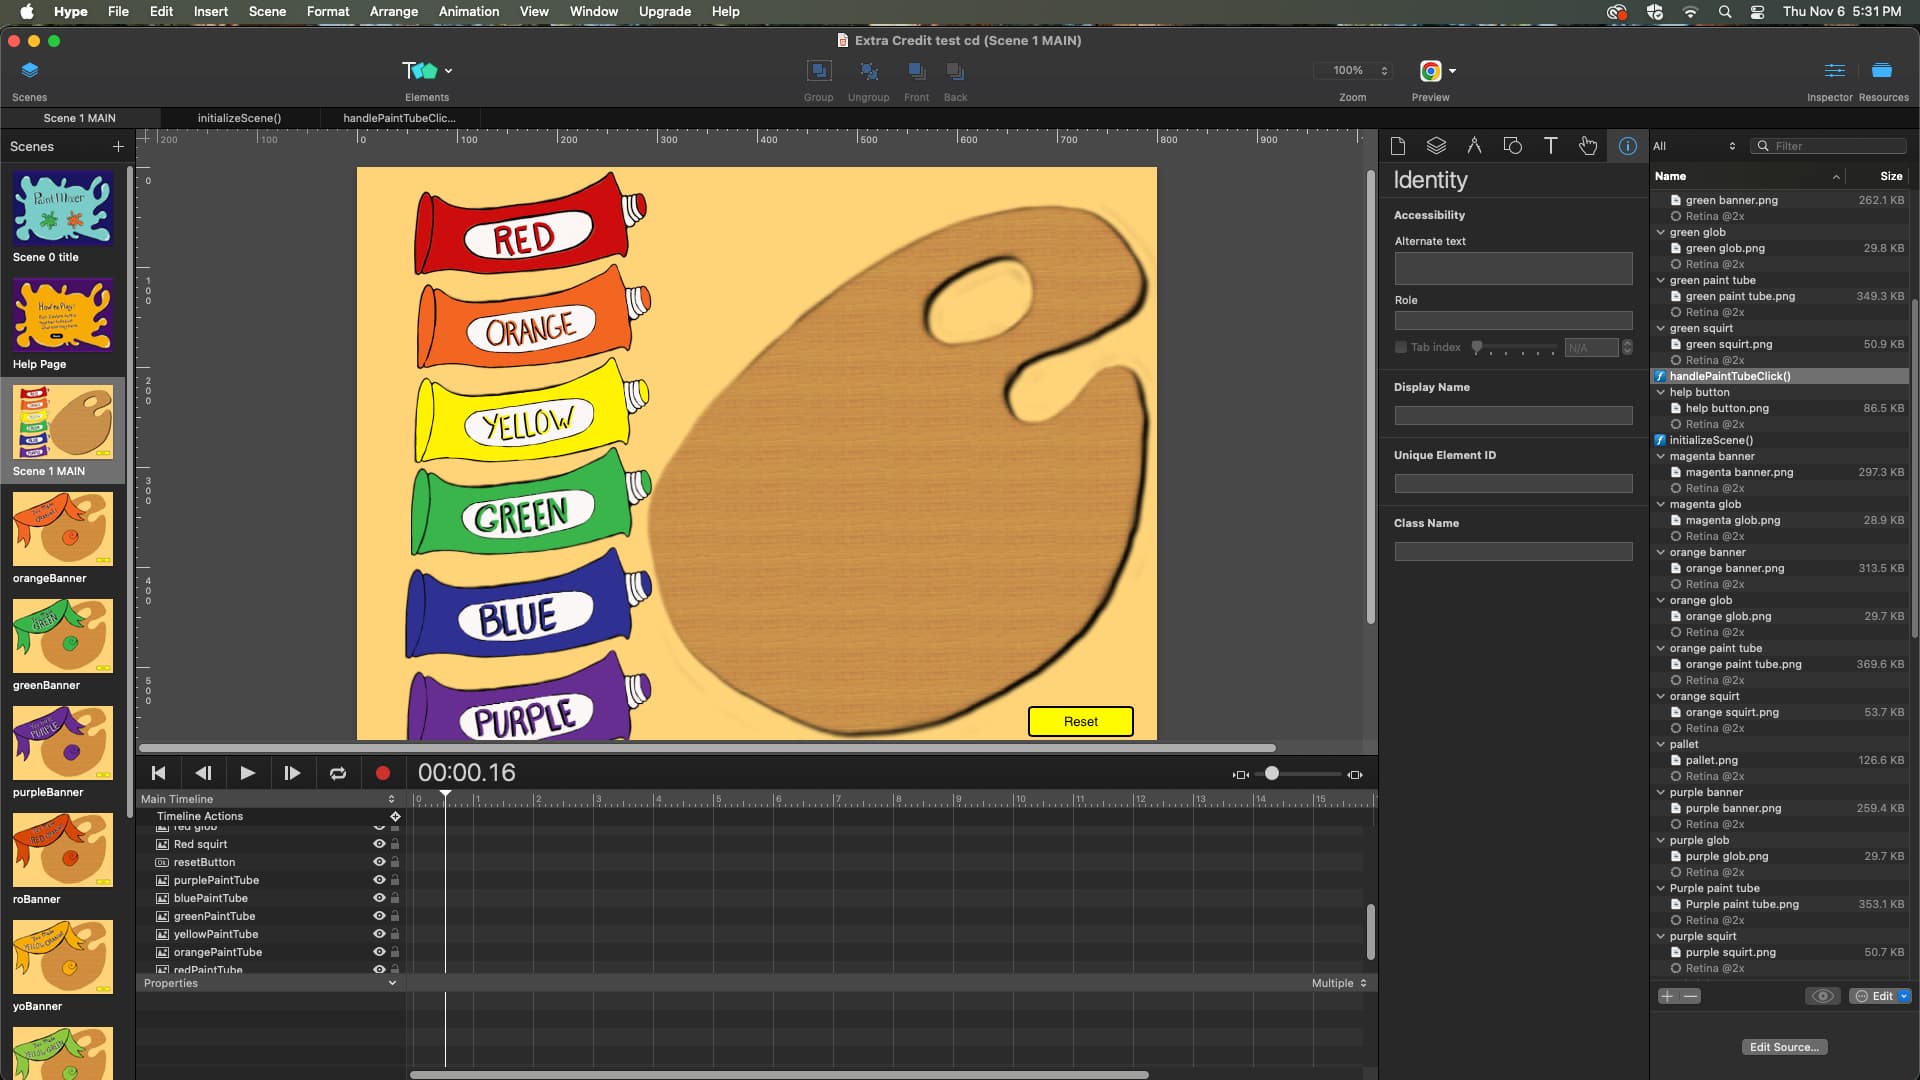Open the Scene inspector layers tab
Image resolution: width=1920 pixels, height=1080 pixels.
1436,146
